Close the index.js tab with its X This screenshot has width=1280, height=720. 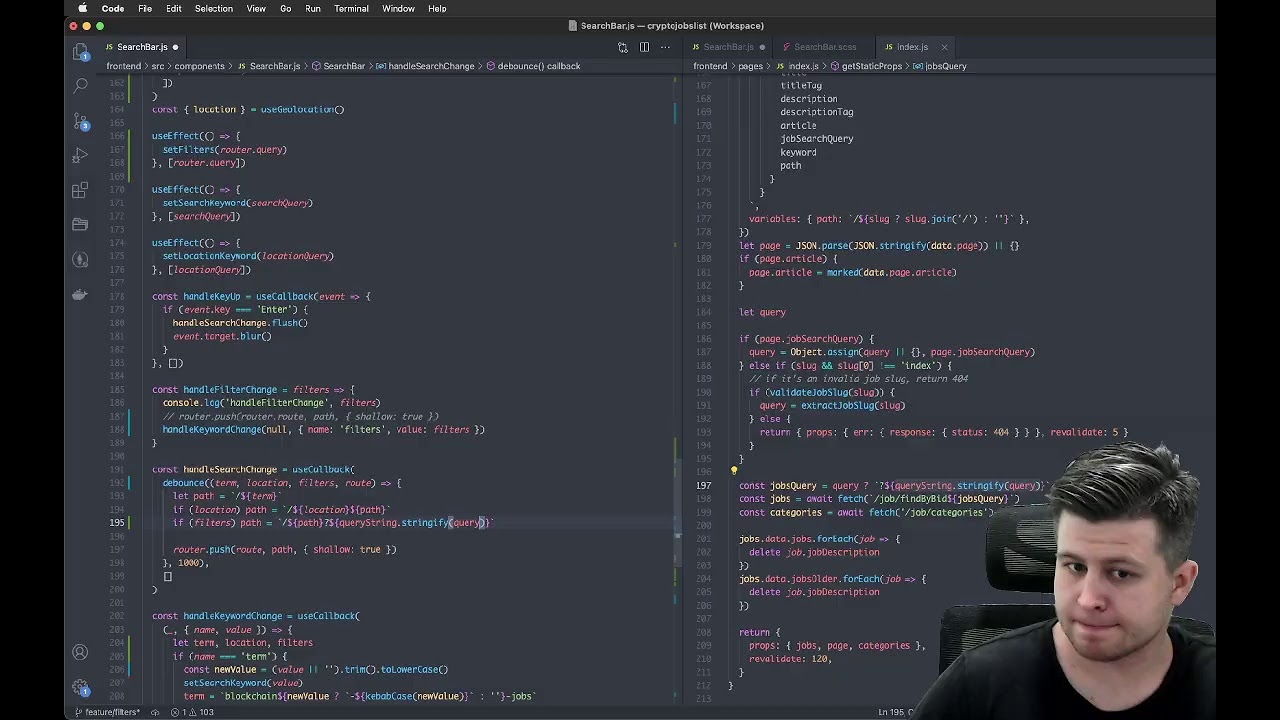point(944,47)
